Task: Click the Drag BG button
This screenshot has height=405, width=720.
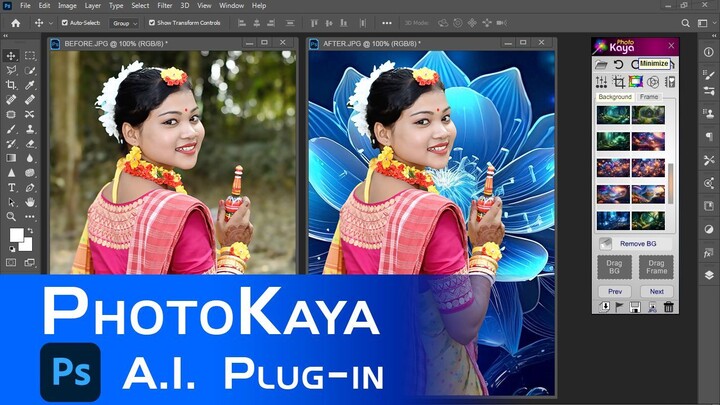Action: [614, 267]
